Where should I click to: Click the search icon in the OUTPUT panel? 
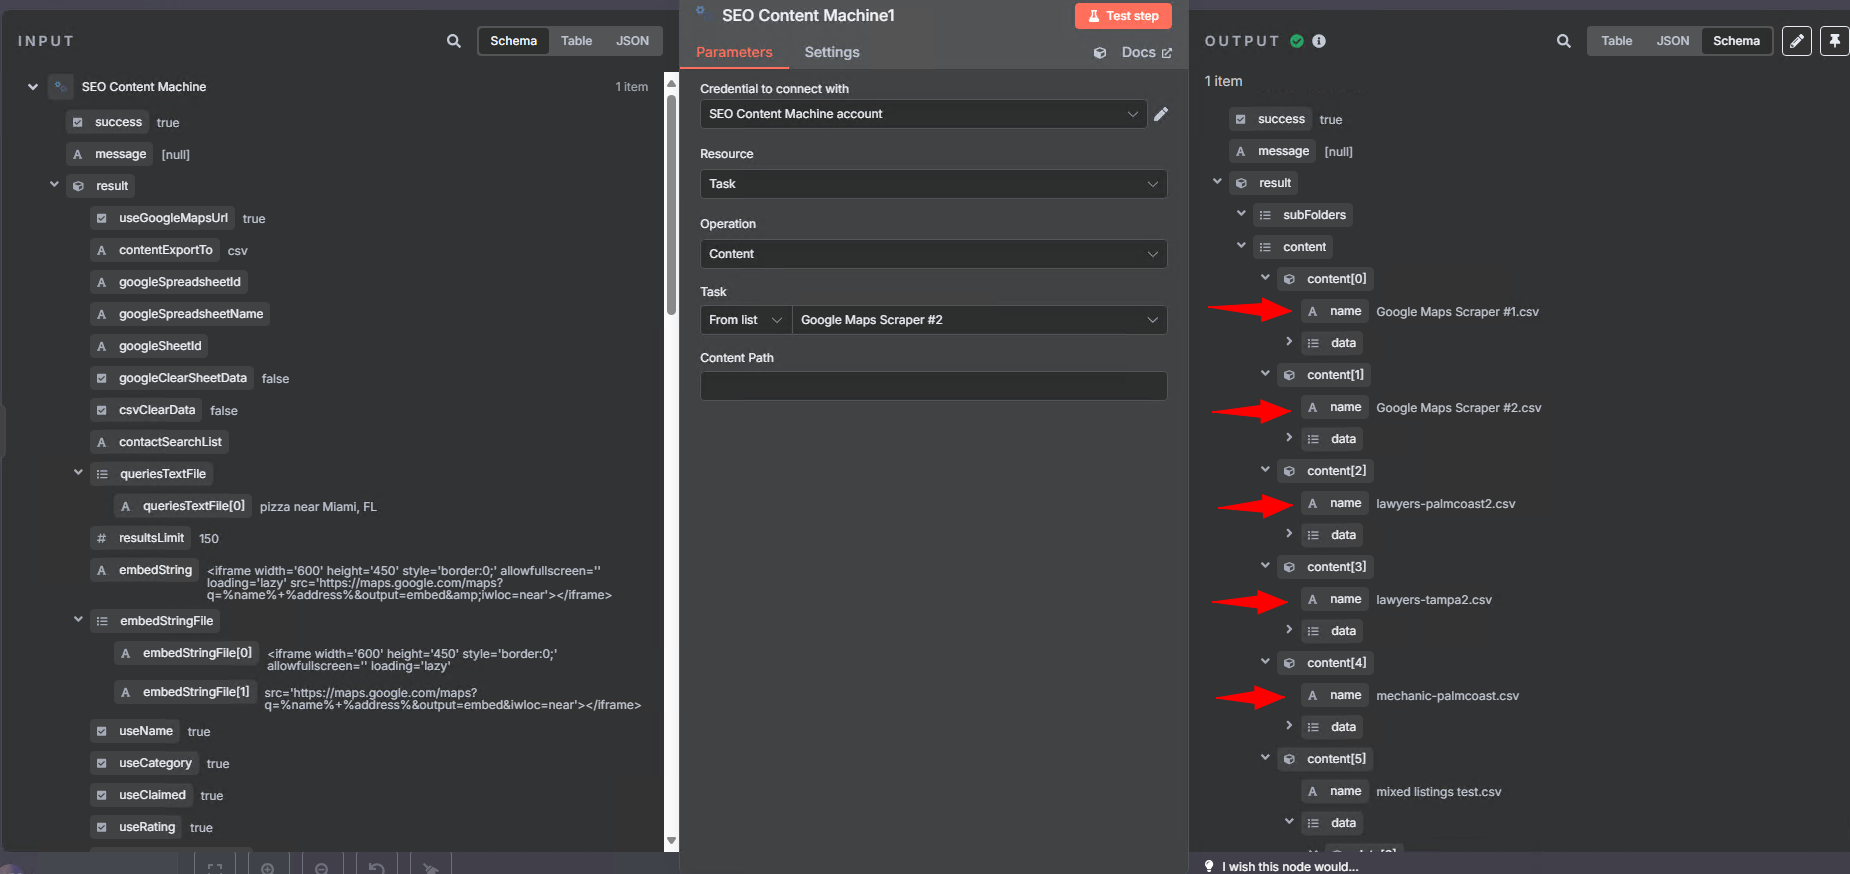1563,41
